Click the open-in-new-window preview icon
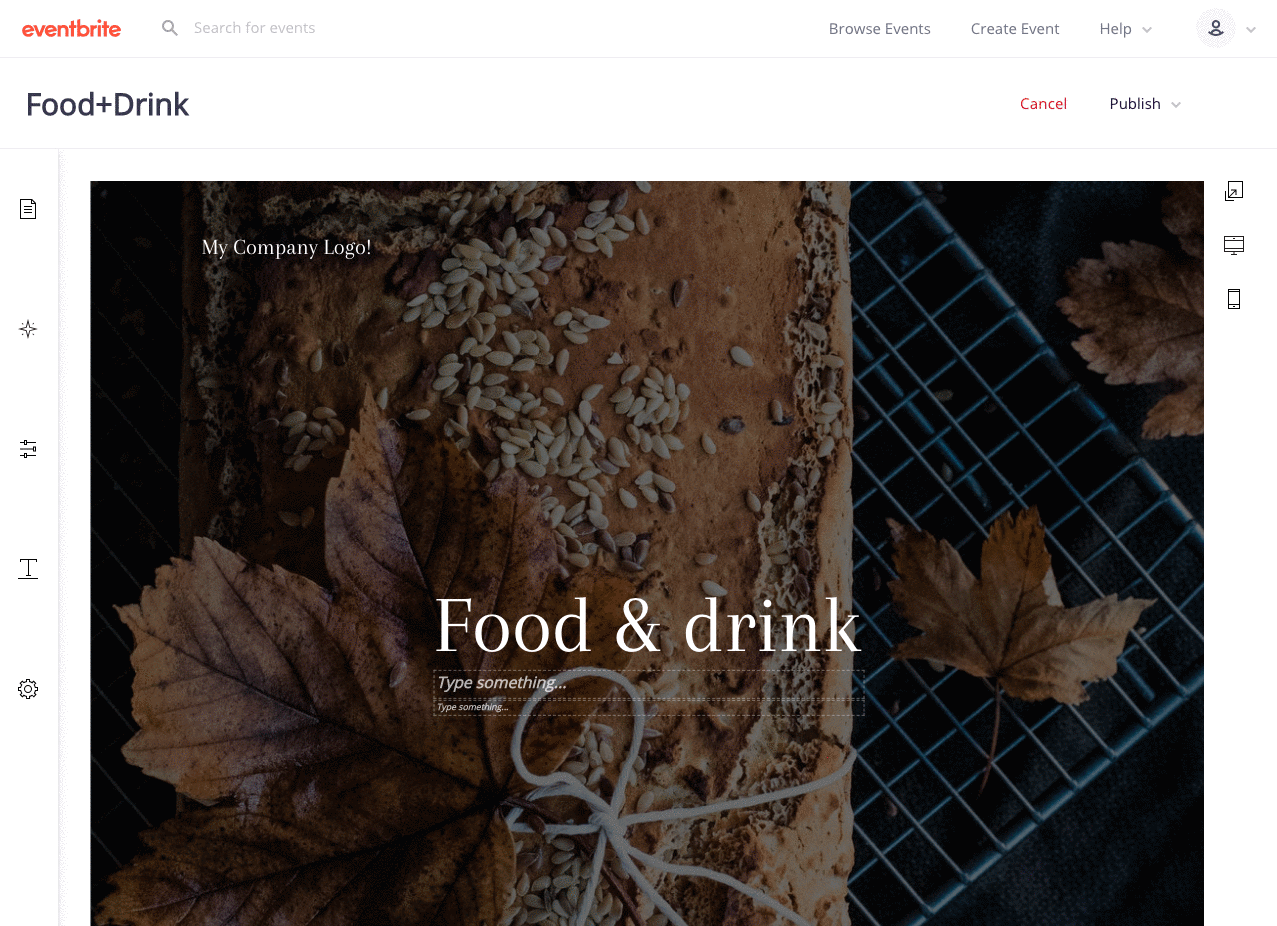This screenshot has height=926, width=1277. pos(1234,191)
